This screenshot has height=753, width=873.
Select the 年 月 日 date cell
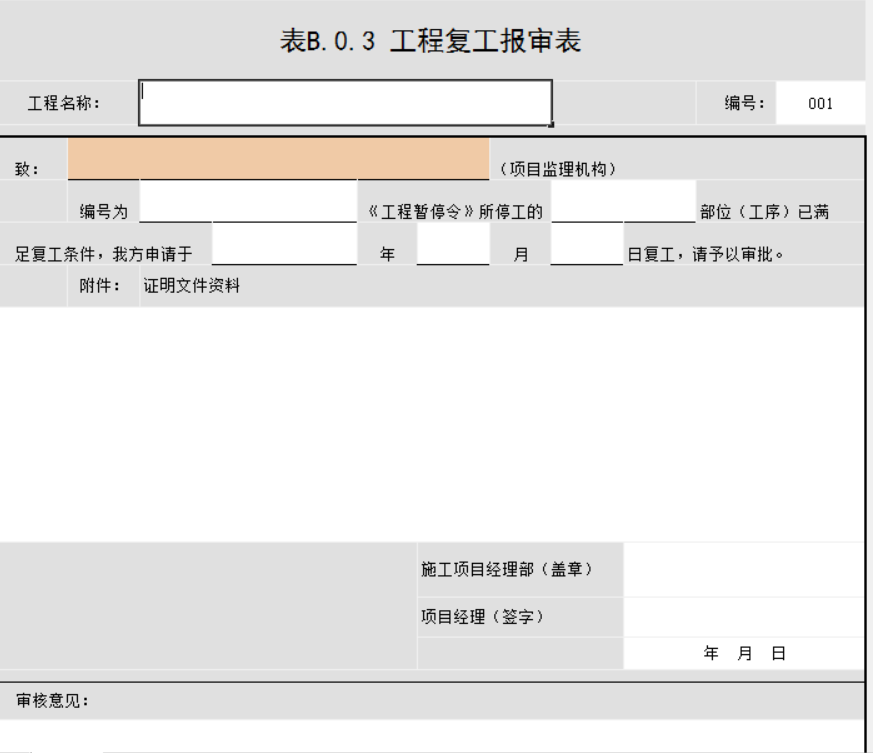(744, 653)
